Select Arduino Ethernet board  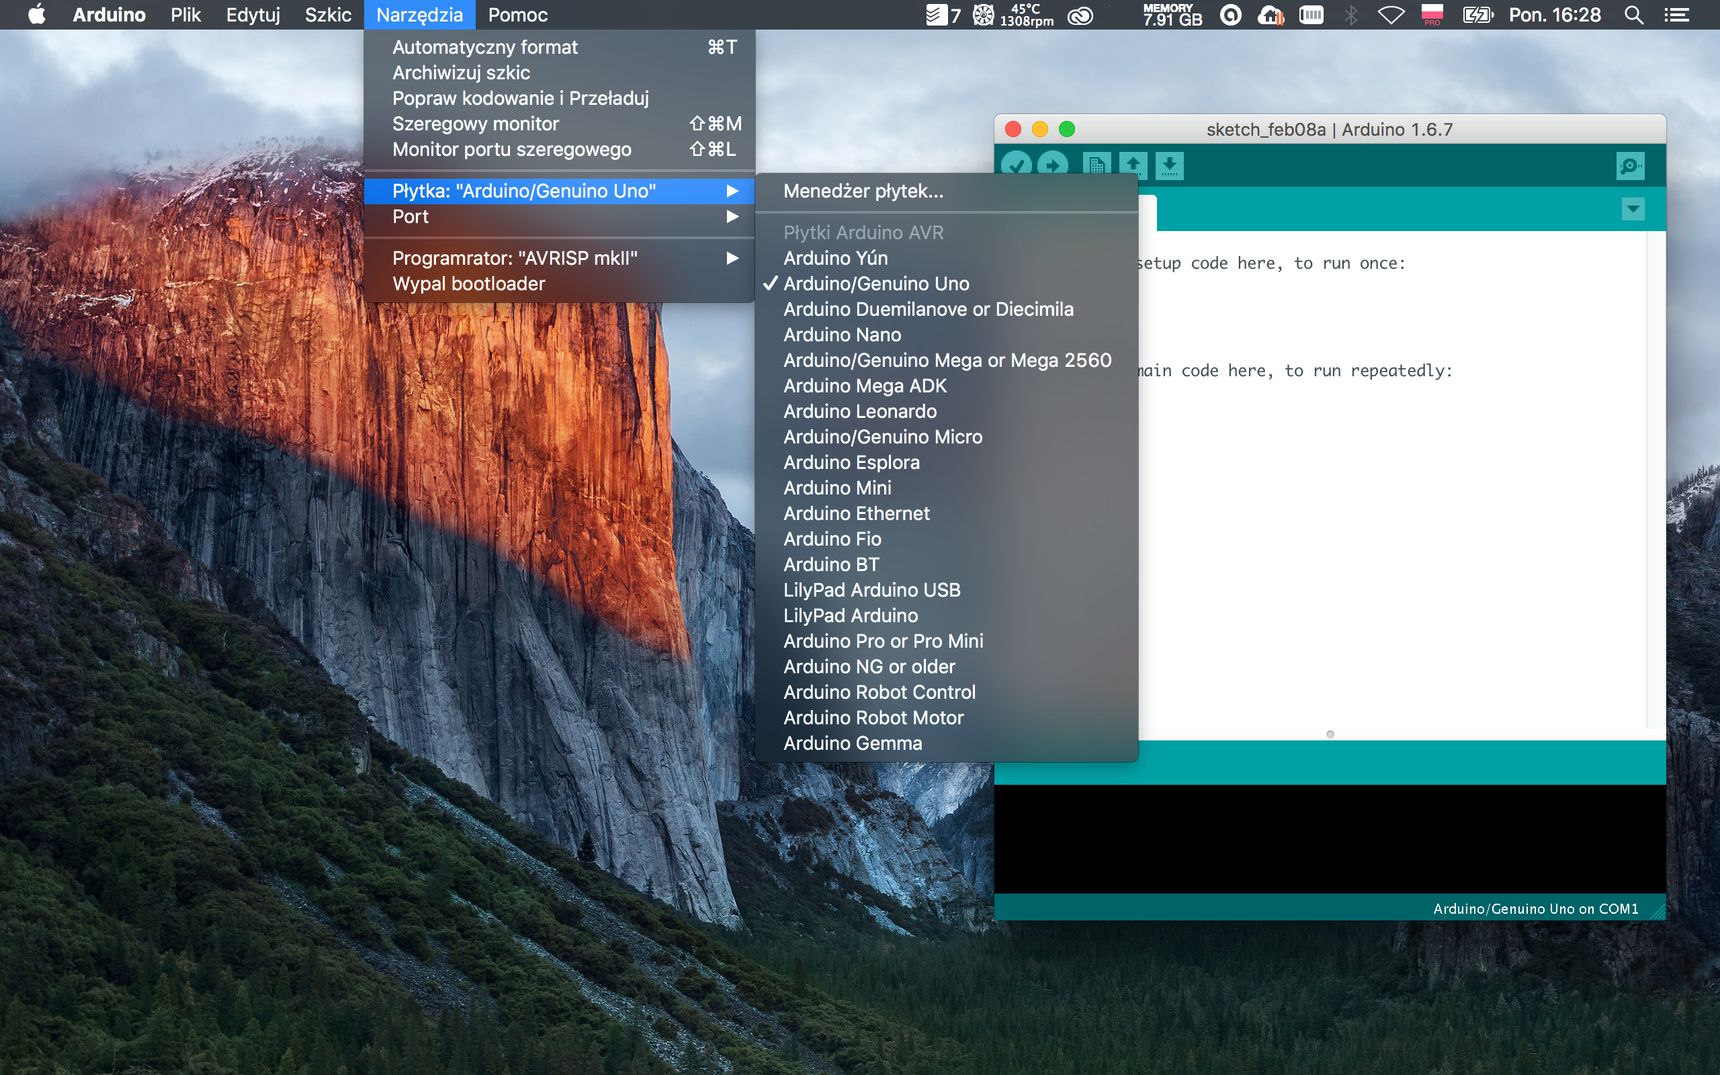(x=946, y=513)
